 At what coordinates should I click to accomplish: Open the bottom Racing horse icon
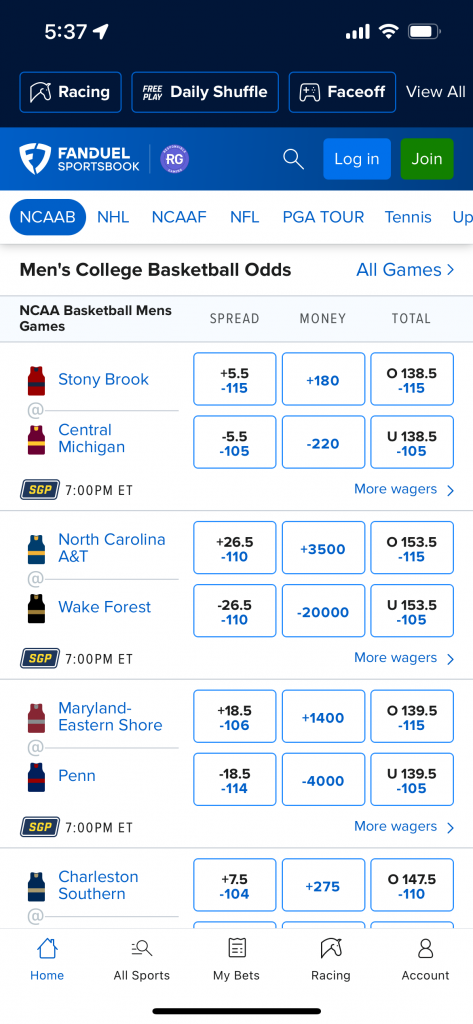(331, 959)
